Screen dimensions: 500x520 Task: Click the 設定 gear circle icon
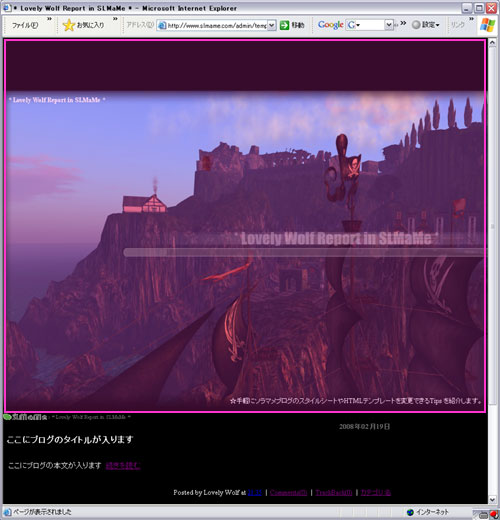pyautogui.click(x=416, y=25)
